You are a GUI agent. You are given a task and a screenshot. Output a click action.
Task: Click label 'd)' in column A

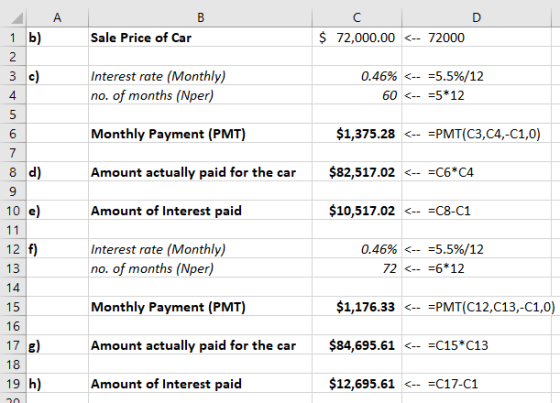point(35,172)
